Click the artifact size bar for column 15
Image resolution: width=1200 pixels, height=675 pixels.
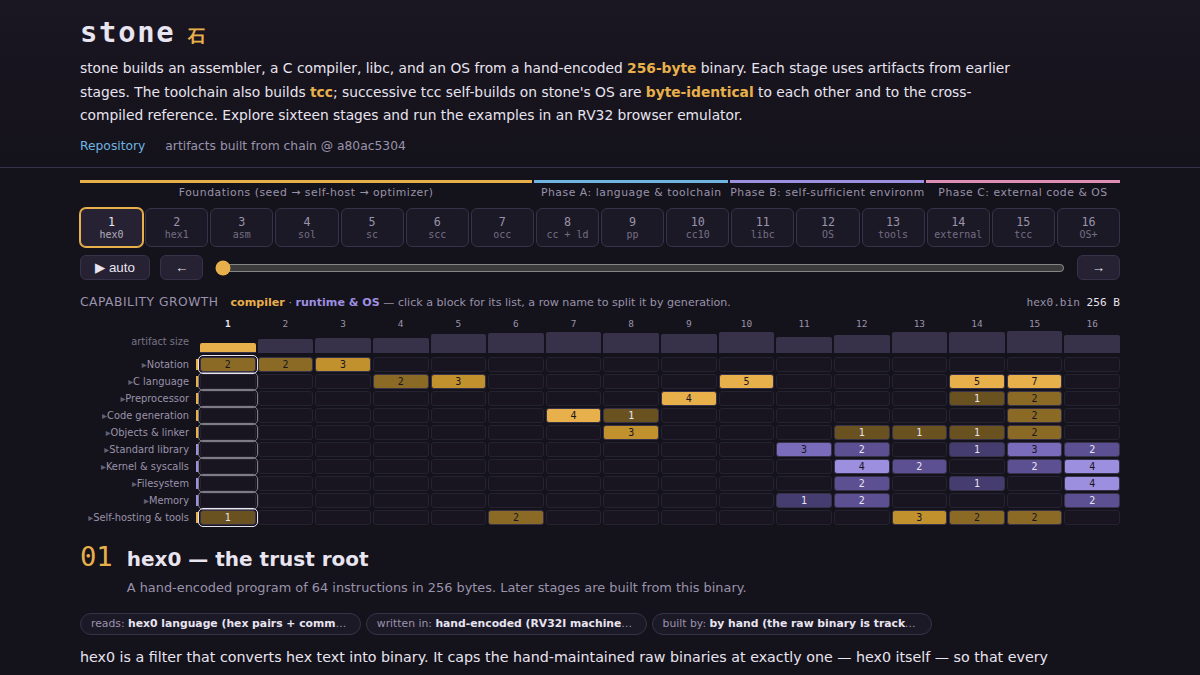1034,342
